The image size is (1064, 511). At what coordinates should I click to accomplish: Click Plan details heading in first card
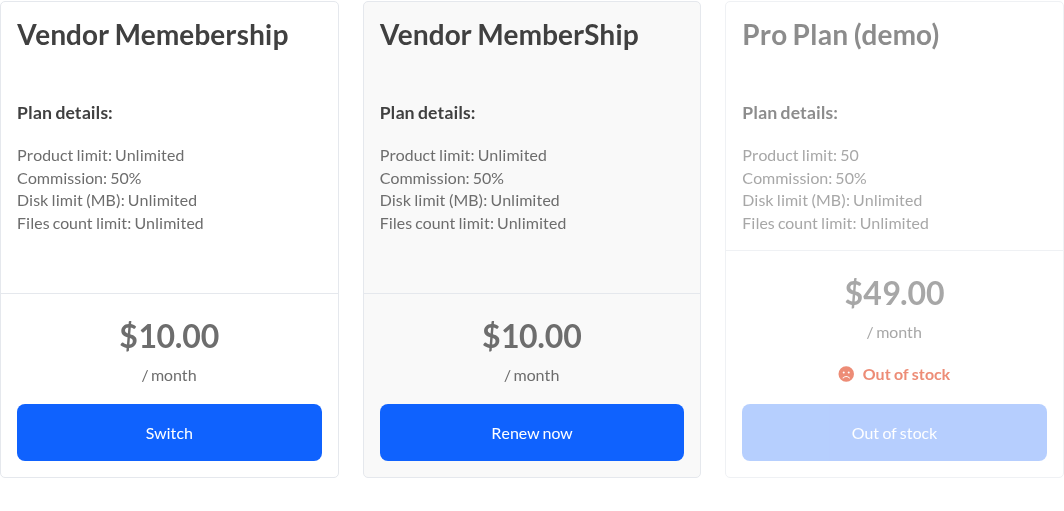click(65, 113)
